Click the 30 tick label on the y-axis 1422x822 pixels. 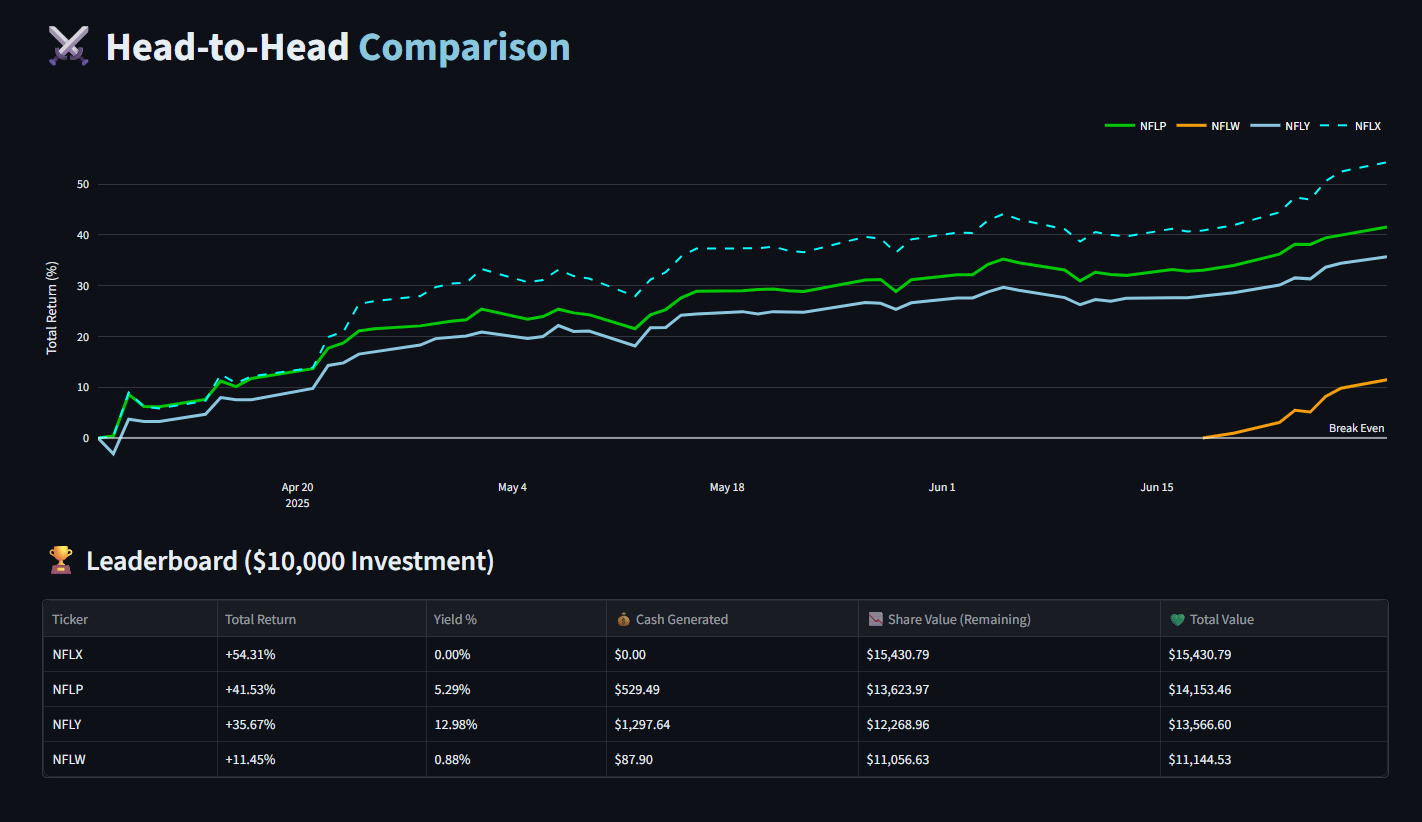point(83,286)
